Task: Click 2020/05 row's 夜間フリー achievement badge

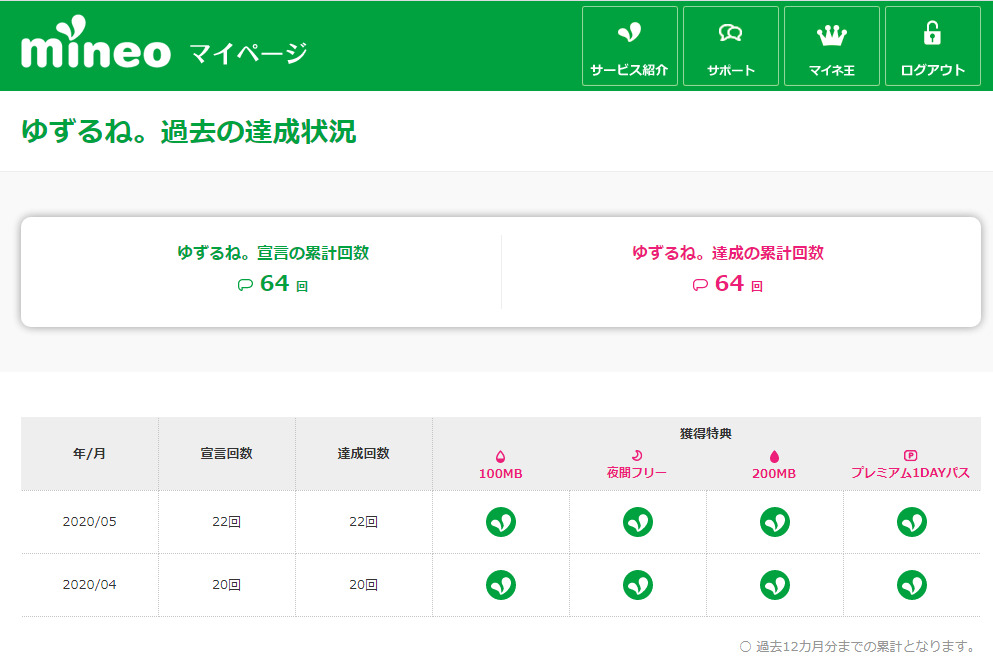Action: [638, 522]
